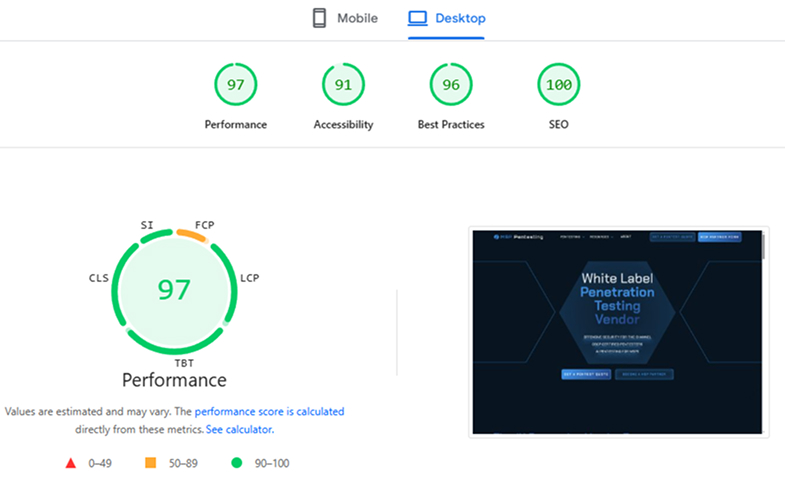Screen dimensions: 785x486
Task: Open the 'See calculator' link
Action: (x=239, y=429)
